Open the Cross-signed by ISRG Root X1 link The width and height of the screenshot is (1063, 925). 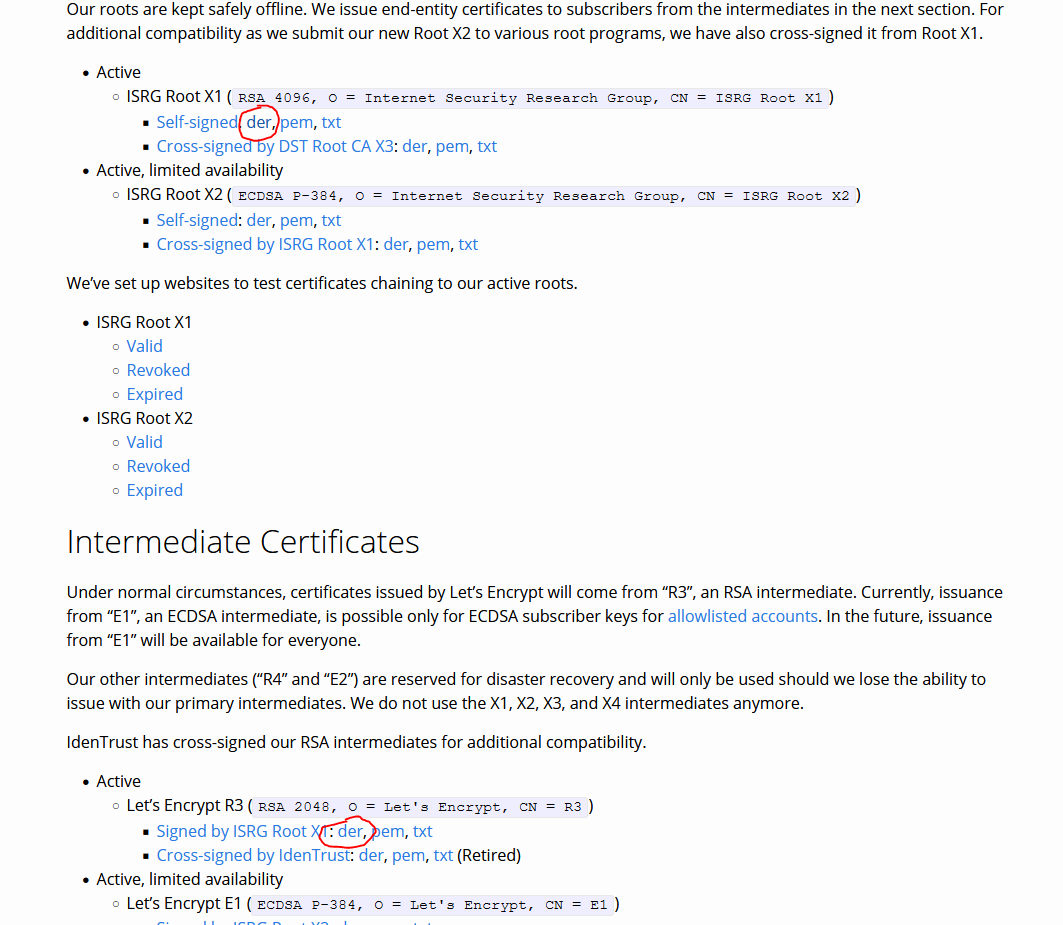point(265,244)
